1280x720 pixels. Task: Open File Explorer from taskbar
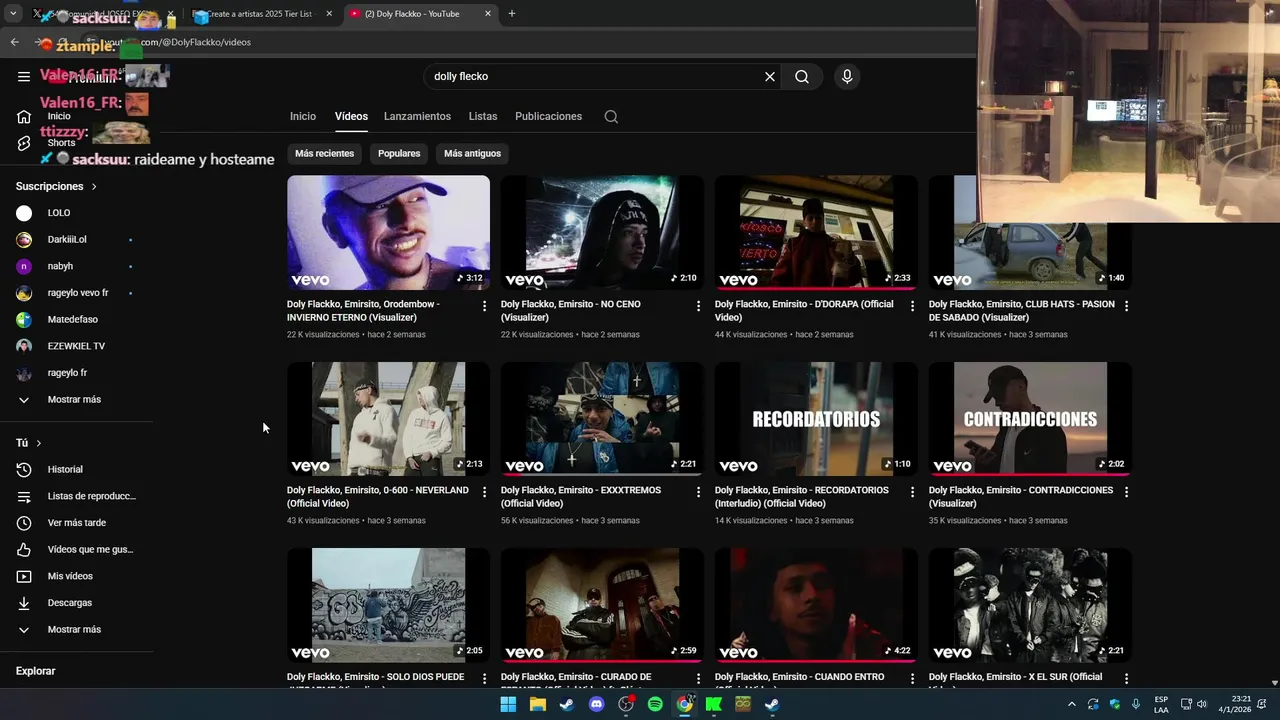click(x=538, y=704)
